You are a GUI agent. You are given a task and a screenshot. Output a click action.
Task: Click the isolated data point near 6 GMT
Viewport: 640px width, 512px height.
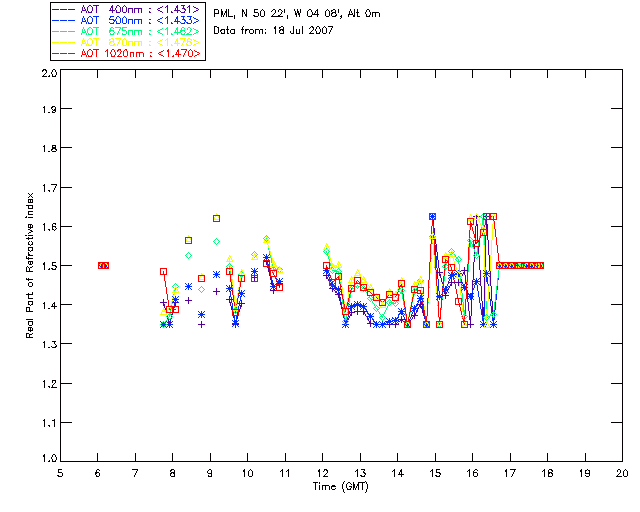103,265
